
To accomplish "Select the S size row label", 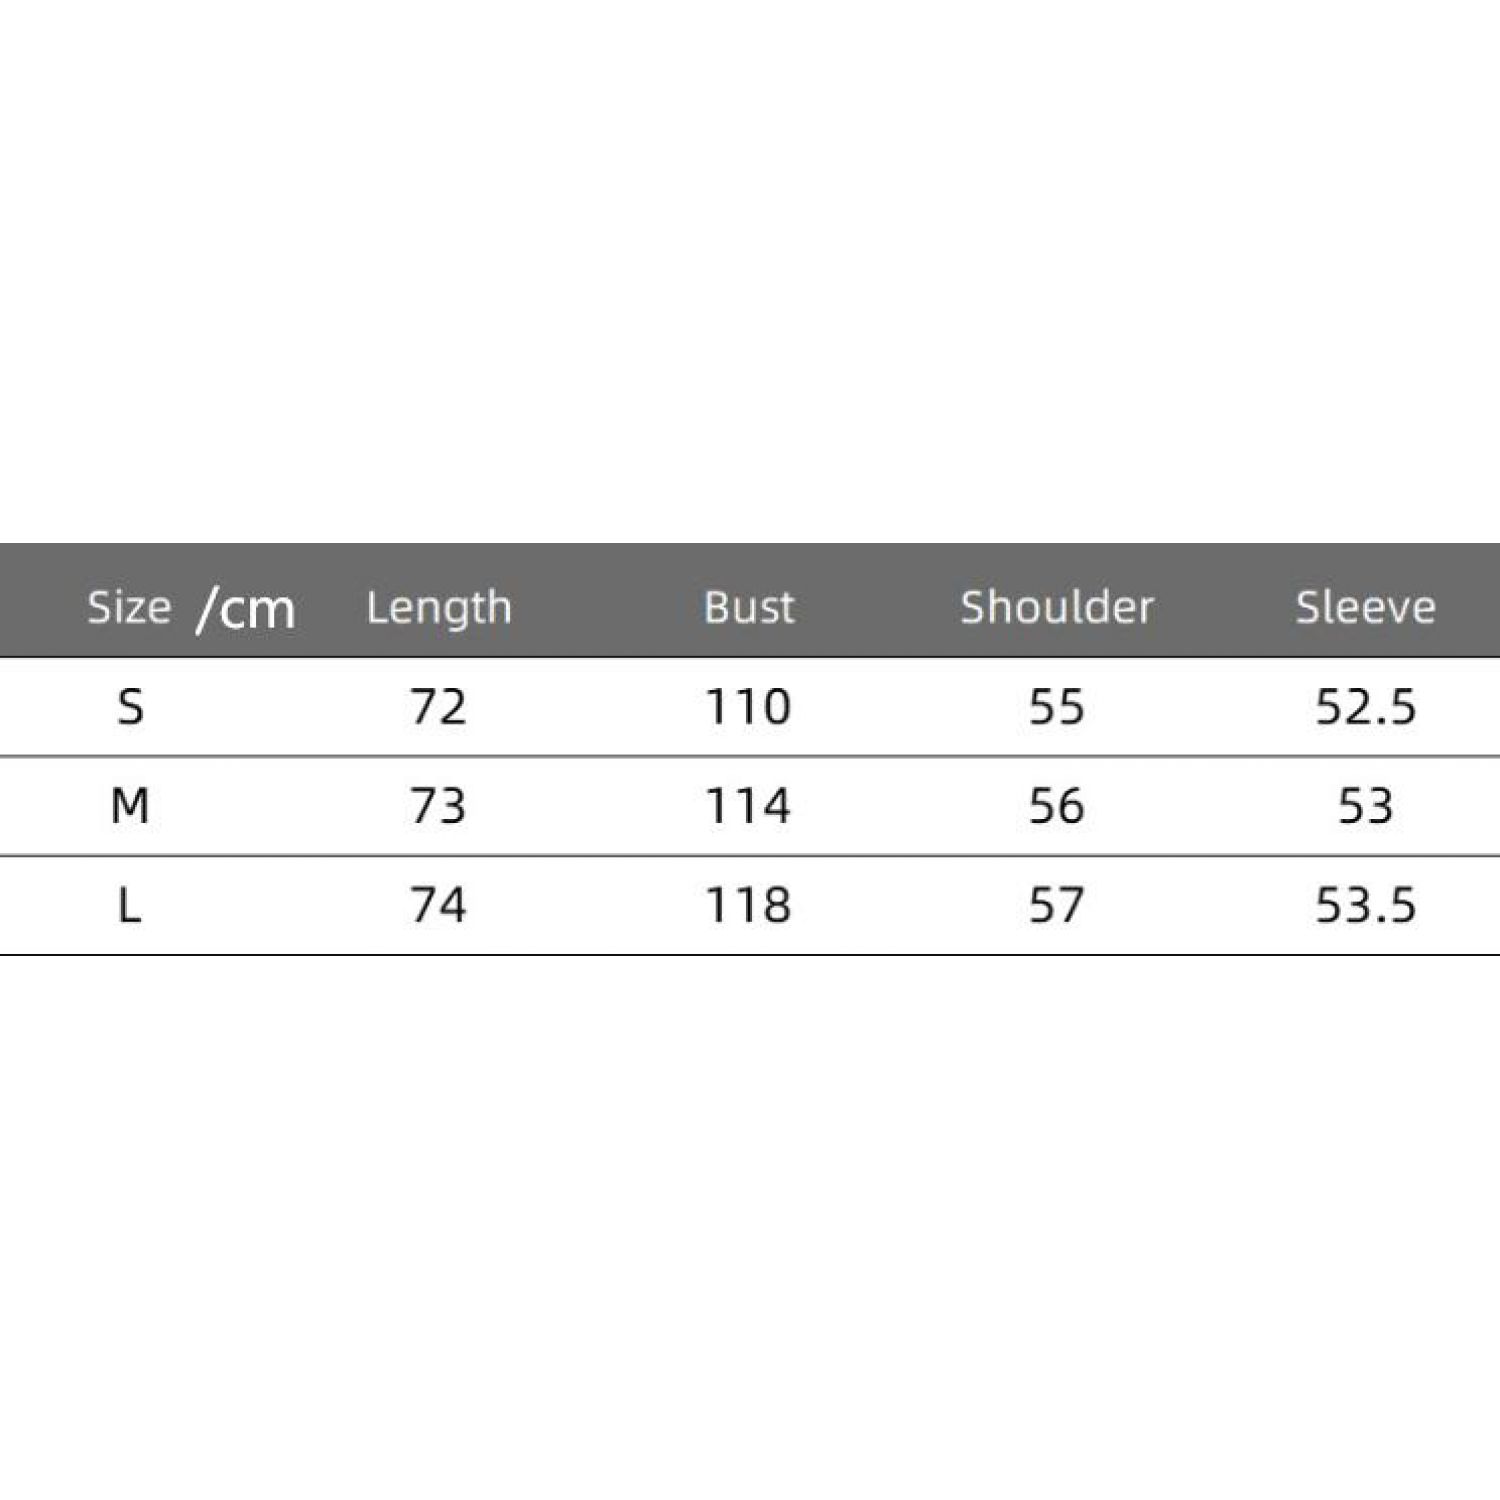I will [131, 707].
